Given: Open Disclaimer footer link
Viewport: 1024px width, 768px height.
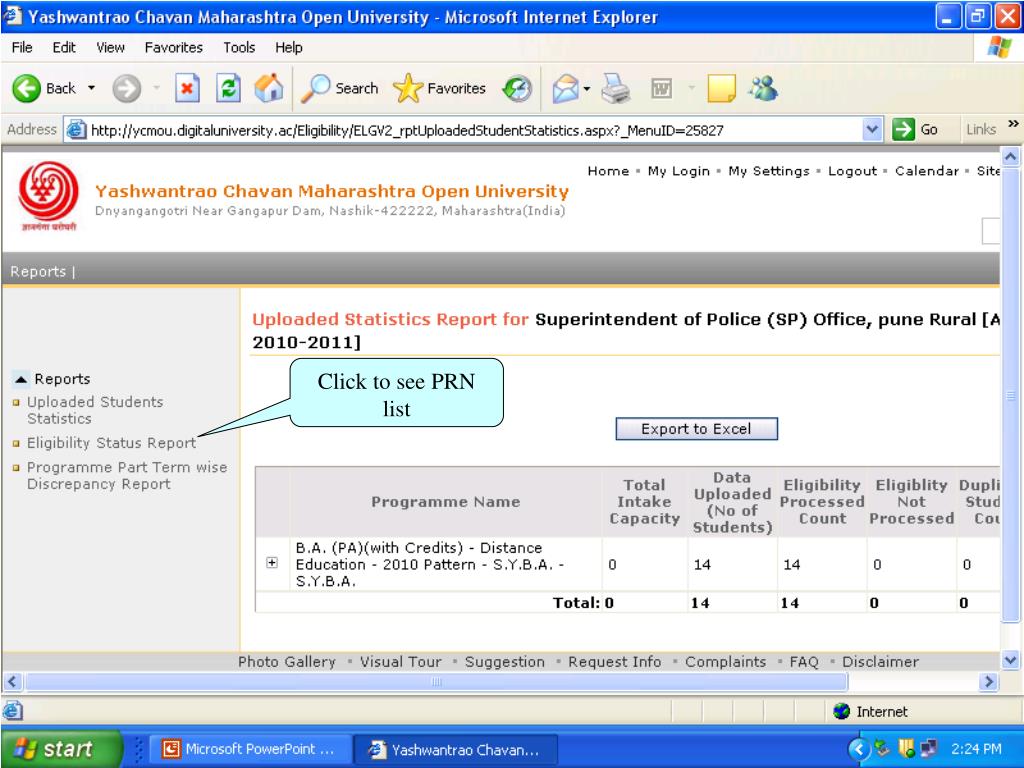Looking at the screenshot, I should (880, 662).
